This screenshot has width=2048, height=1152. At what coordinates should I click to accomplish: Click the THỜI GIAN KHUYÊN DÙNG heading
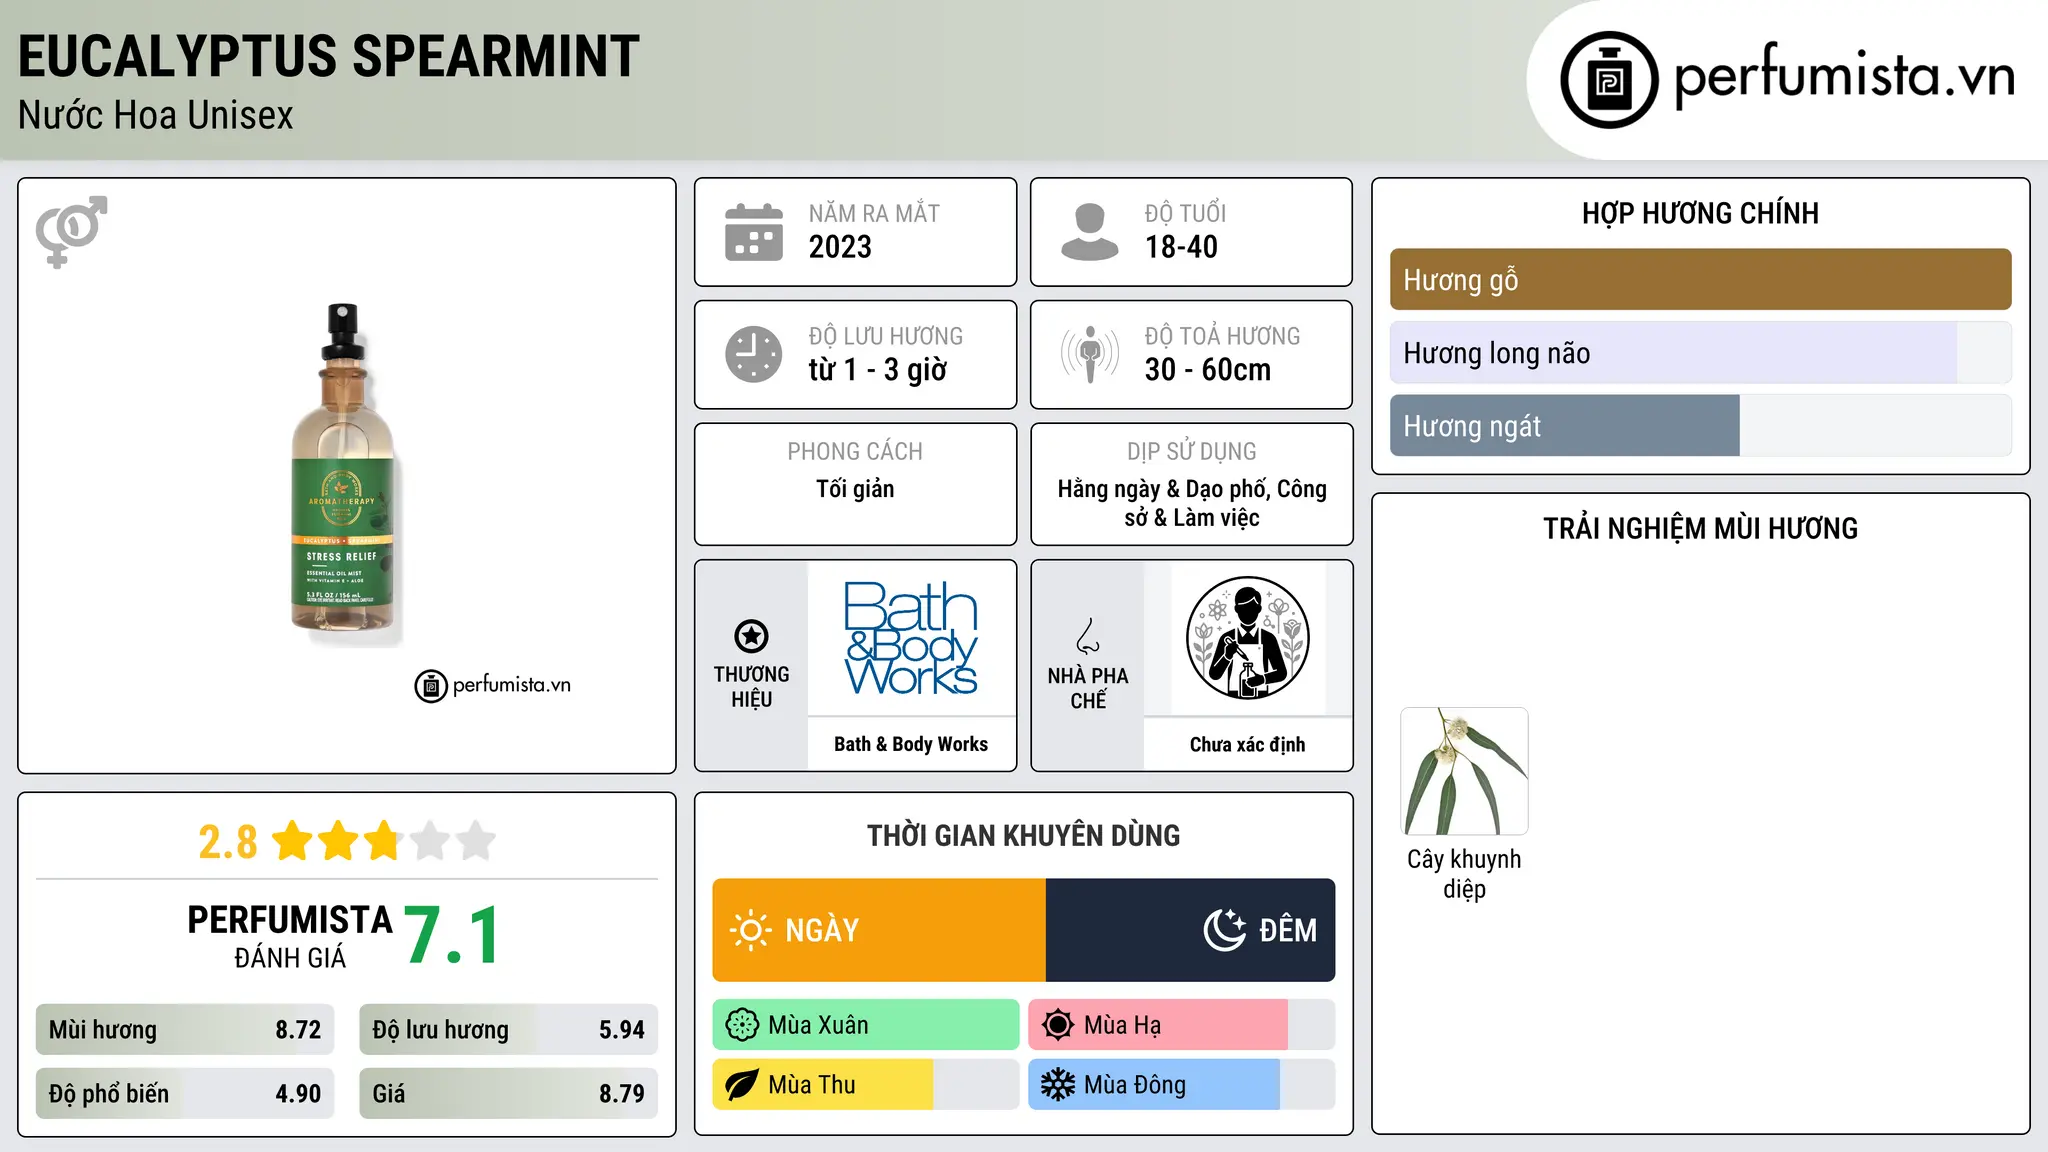[1023, 835]
